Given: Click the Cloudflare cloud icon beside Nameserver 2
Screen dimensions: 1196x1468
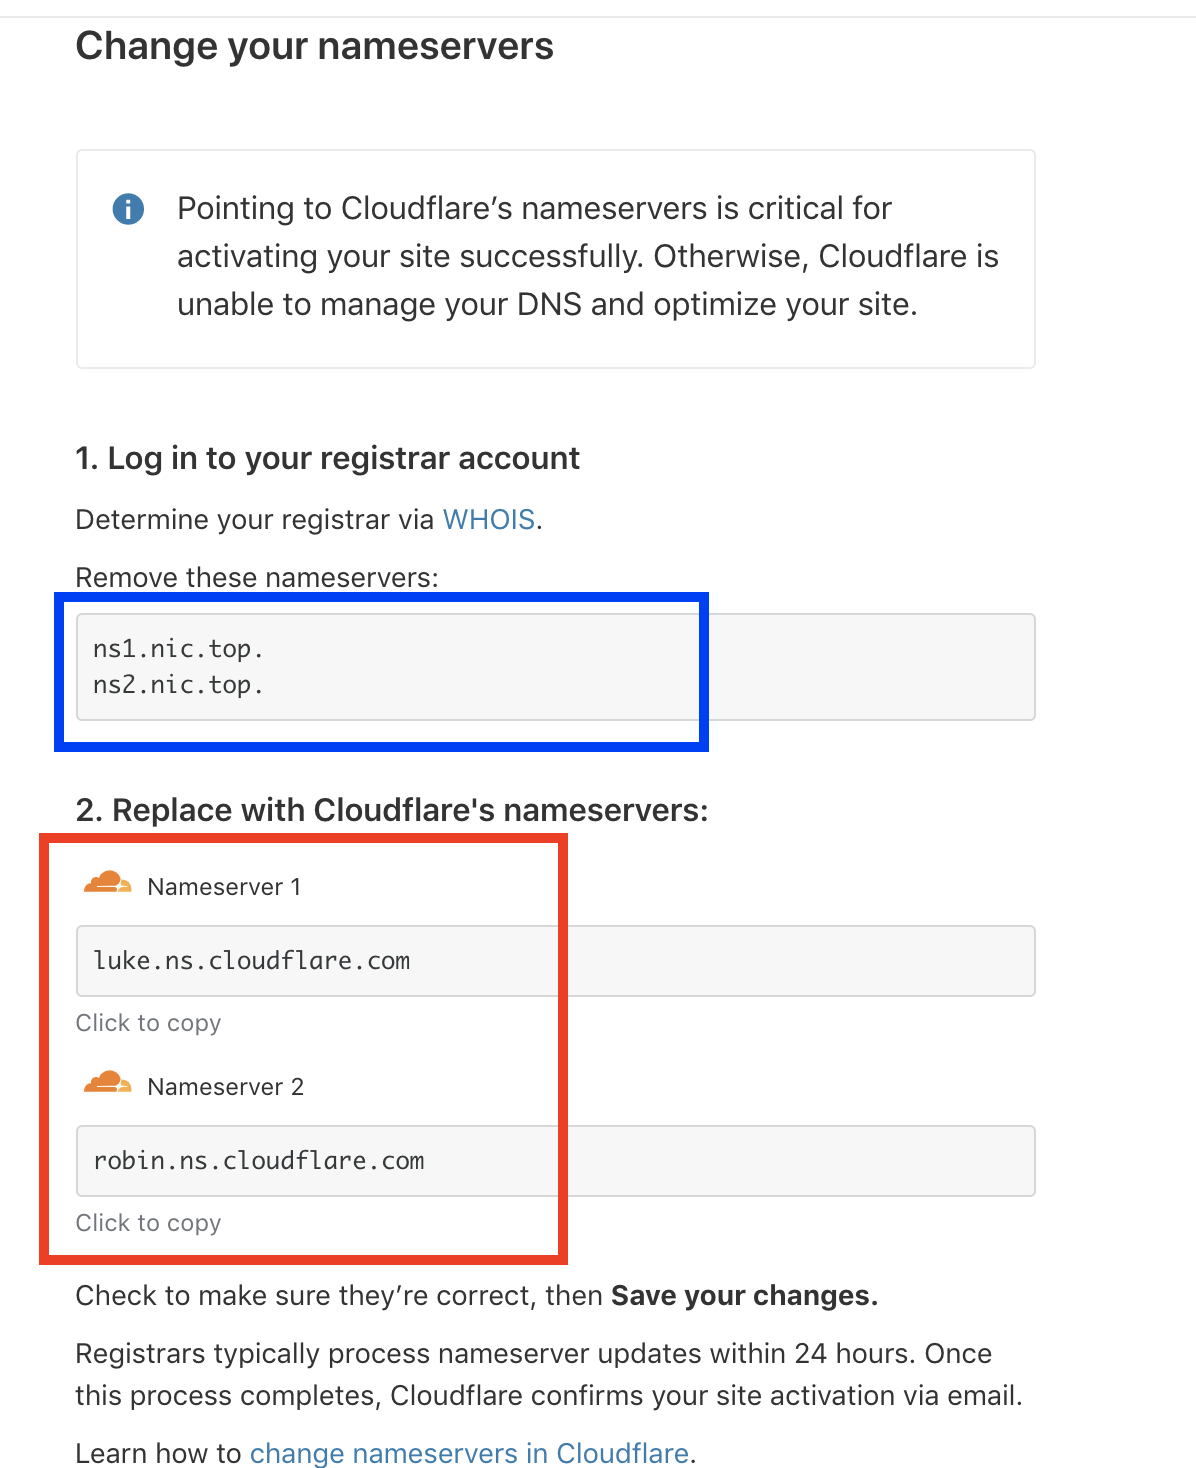Looking at the screenshot, I should (107, 1083).
